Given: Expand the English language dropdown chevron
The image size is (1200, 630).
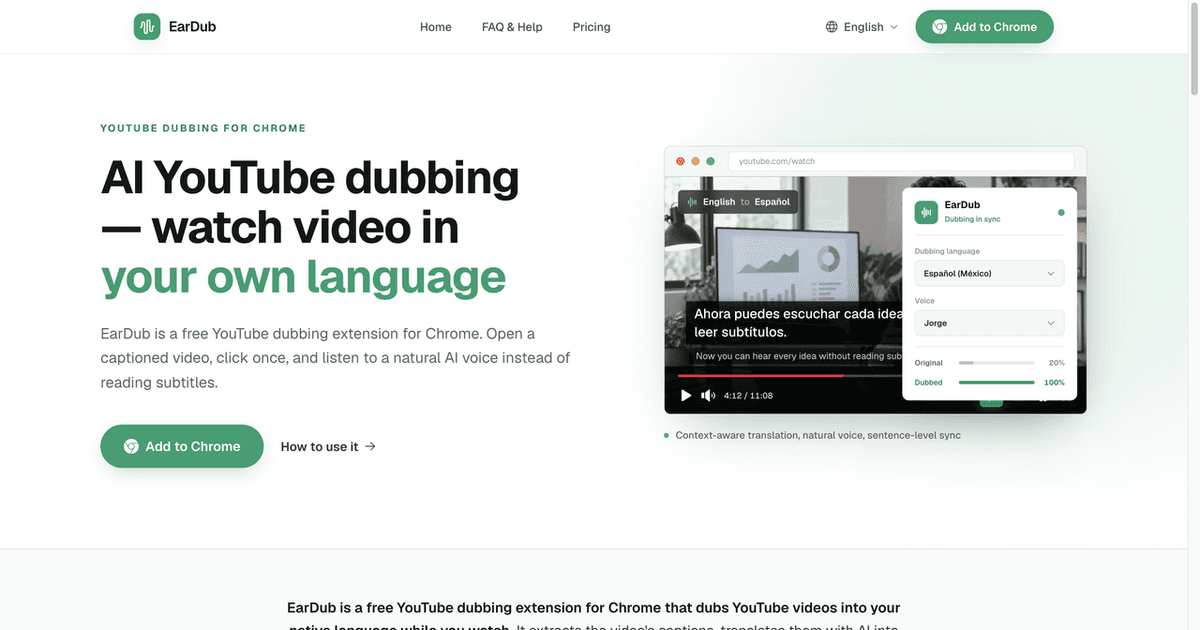Looking at the screenshot, I should (894, 27).
